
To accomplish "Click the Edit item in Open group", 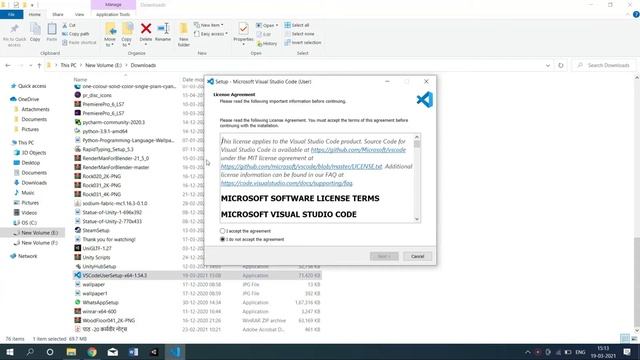I will point(264,34).
